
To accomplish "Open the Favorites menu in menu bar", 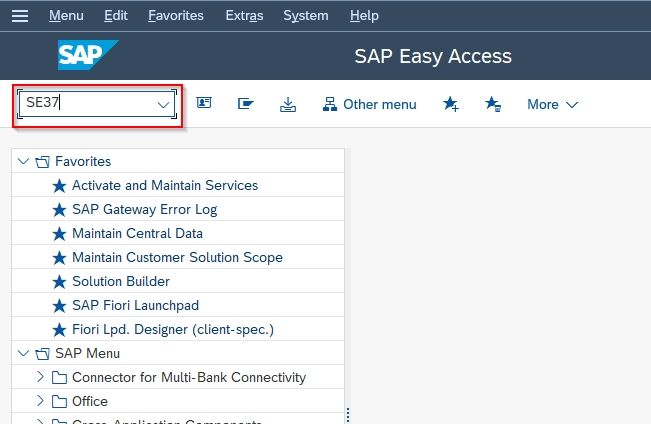I will coord(176,16).
